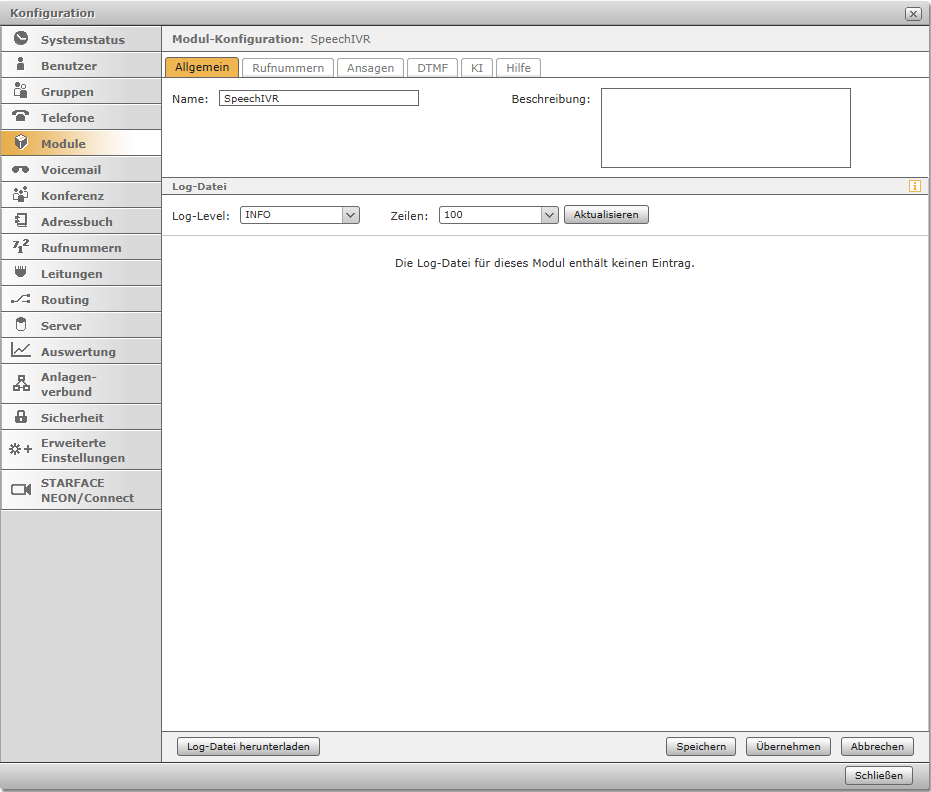Expand the Log-Level dropdown
Screen dimensions: 931x792
pos(350,215)
